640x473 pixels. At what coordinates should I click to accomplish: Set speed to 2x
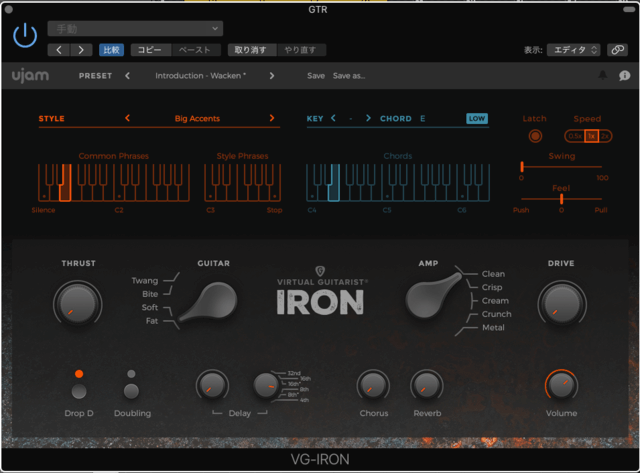coord(604,136)
